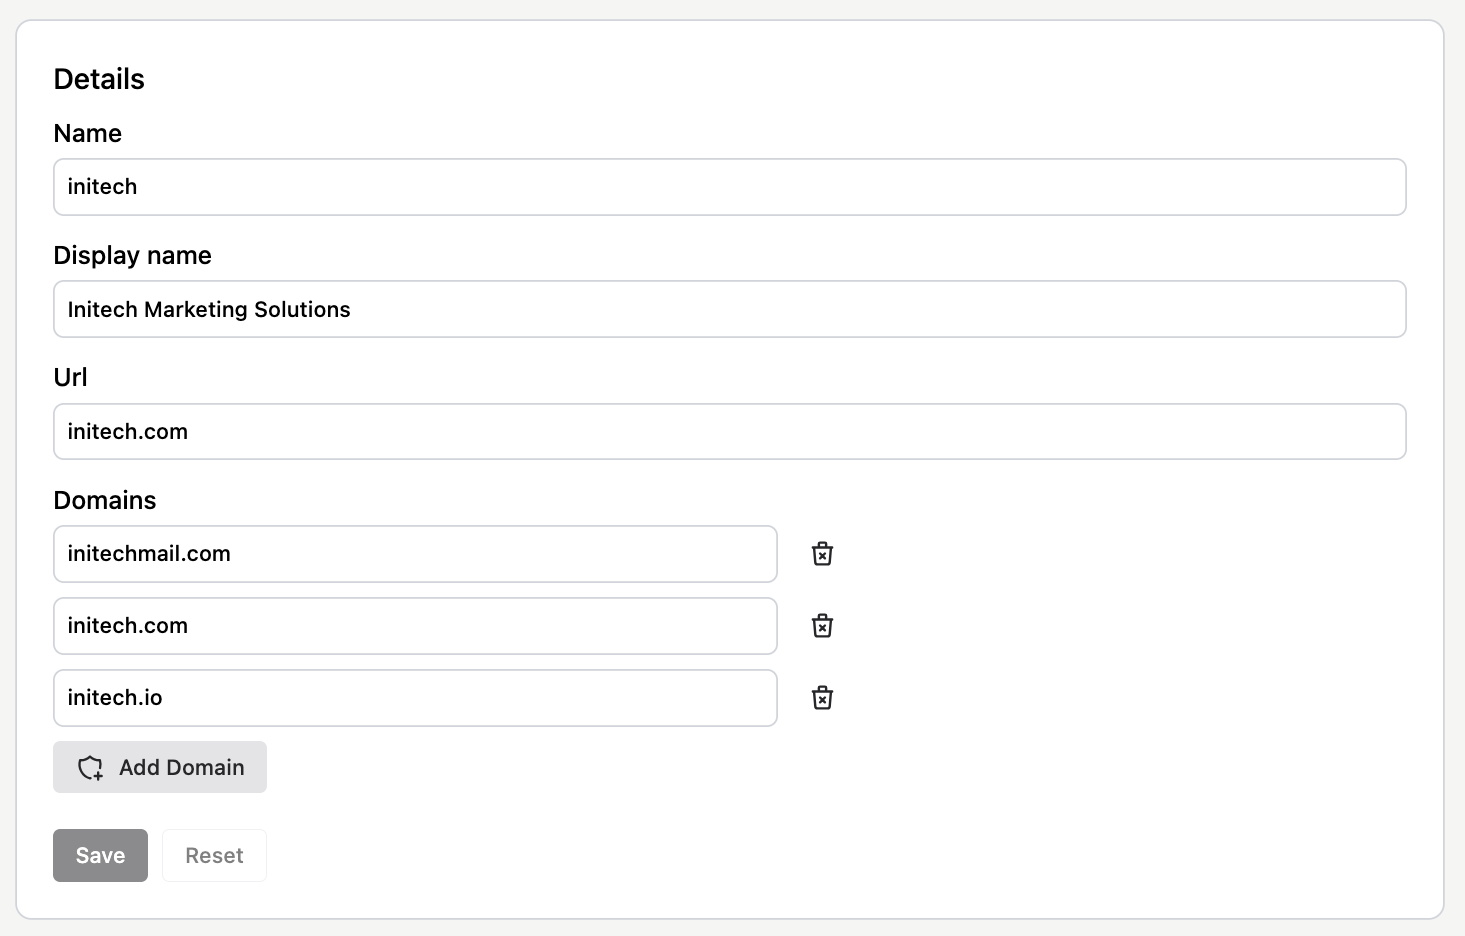Click the Details heading
The width and height of the screenshot is (1465, 936).
pyautogui.click(x=99, y=79)
